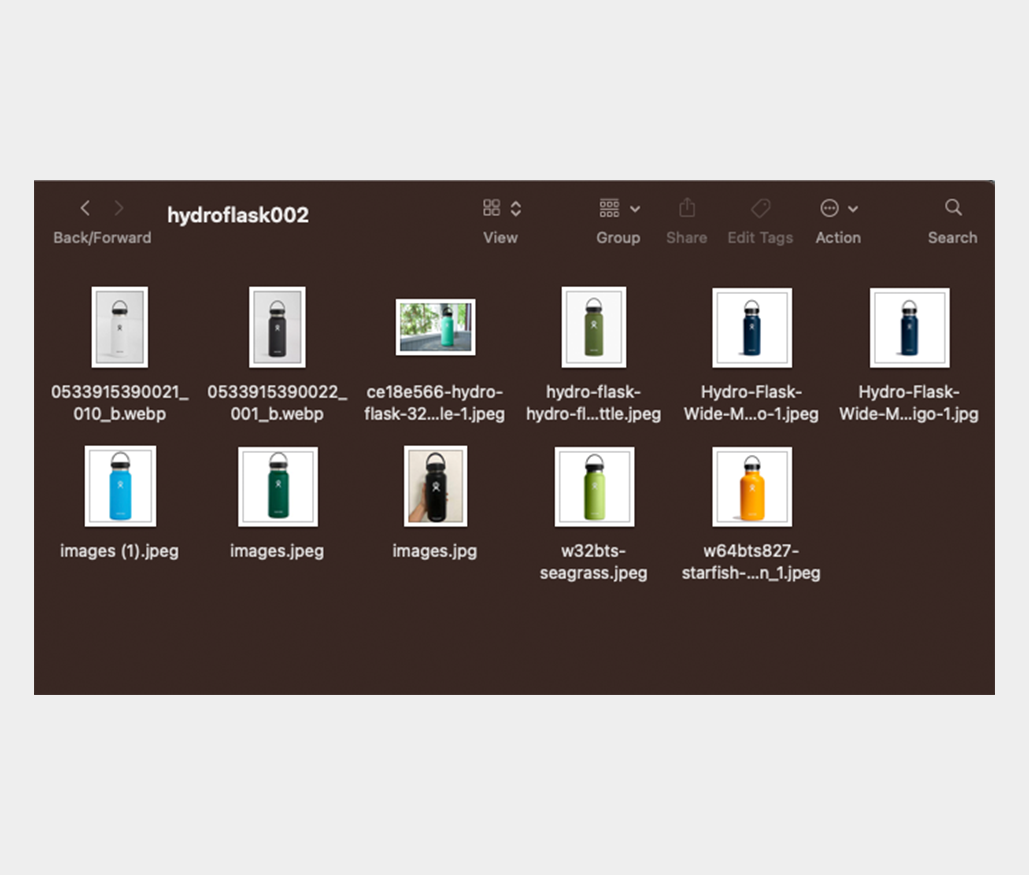
Task: Click filename Hydro-Flask-Wide-M...igo-1.jpg
Action: (909, 403)
